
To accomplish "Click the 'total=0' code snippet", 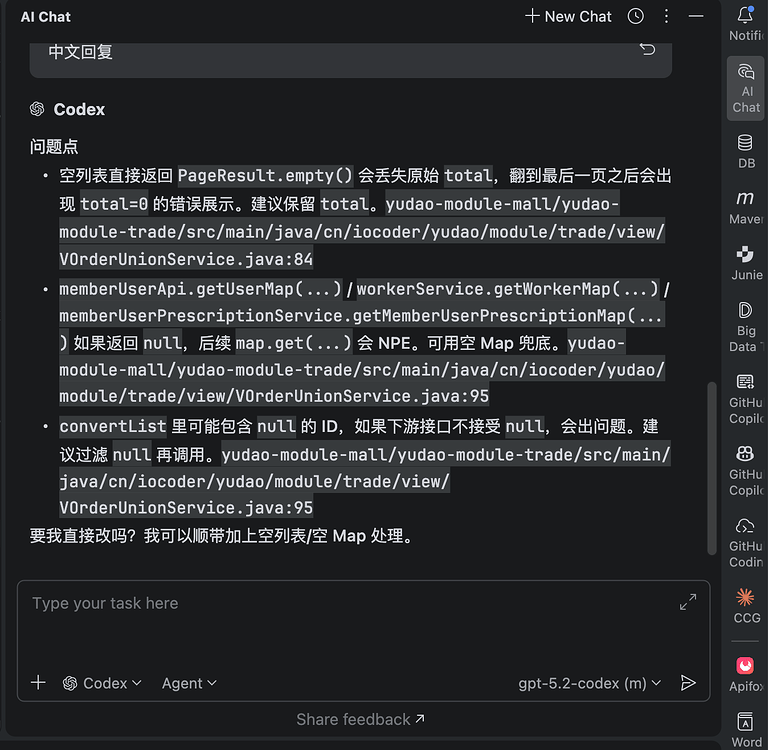I will click(x=114, y=204).
